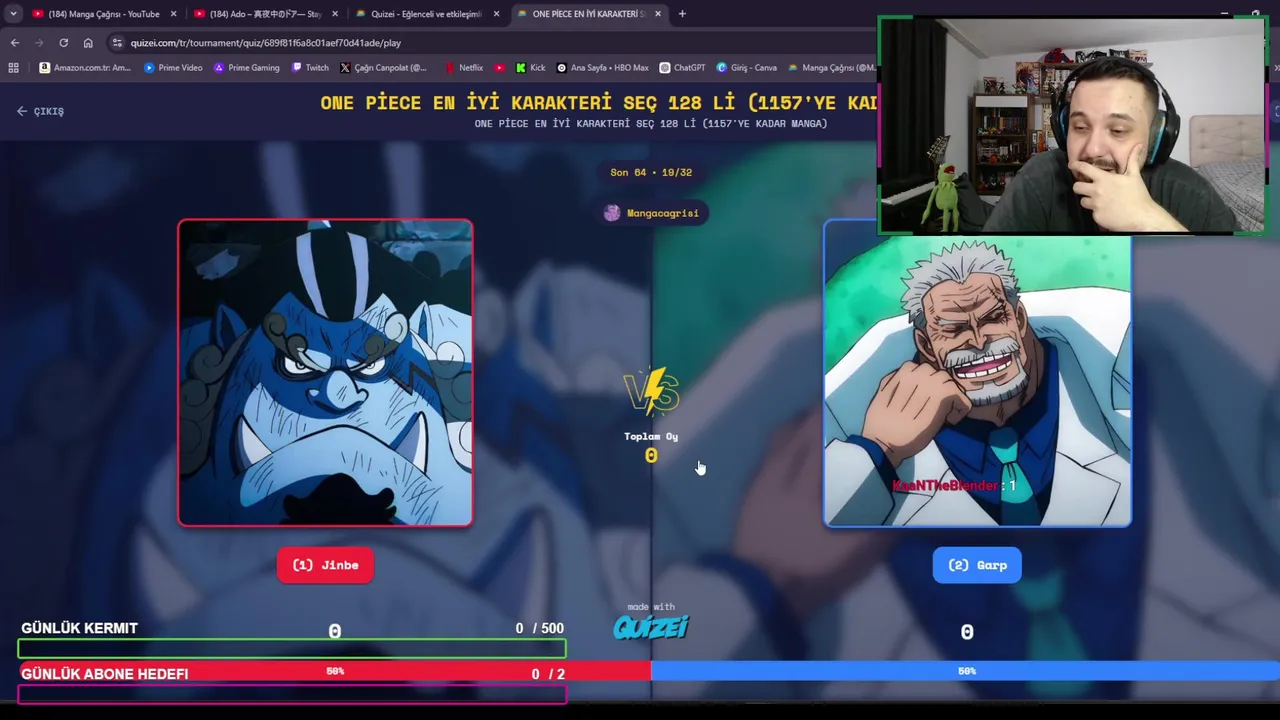Select the ONE PIECE EN İYİ KARAKTERİ tab

590,14
